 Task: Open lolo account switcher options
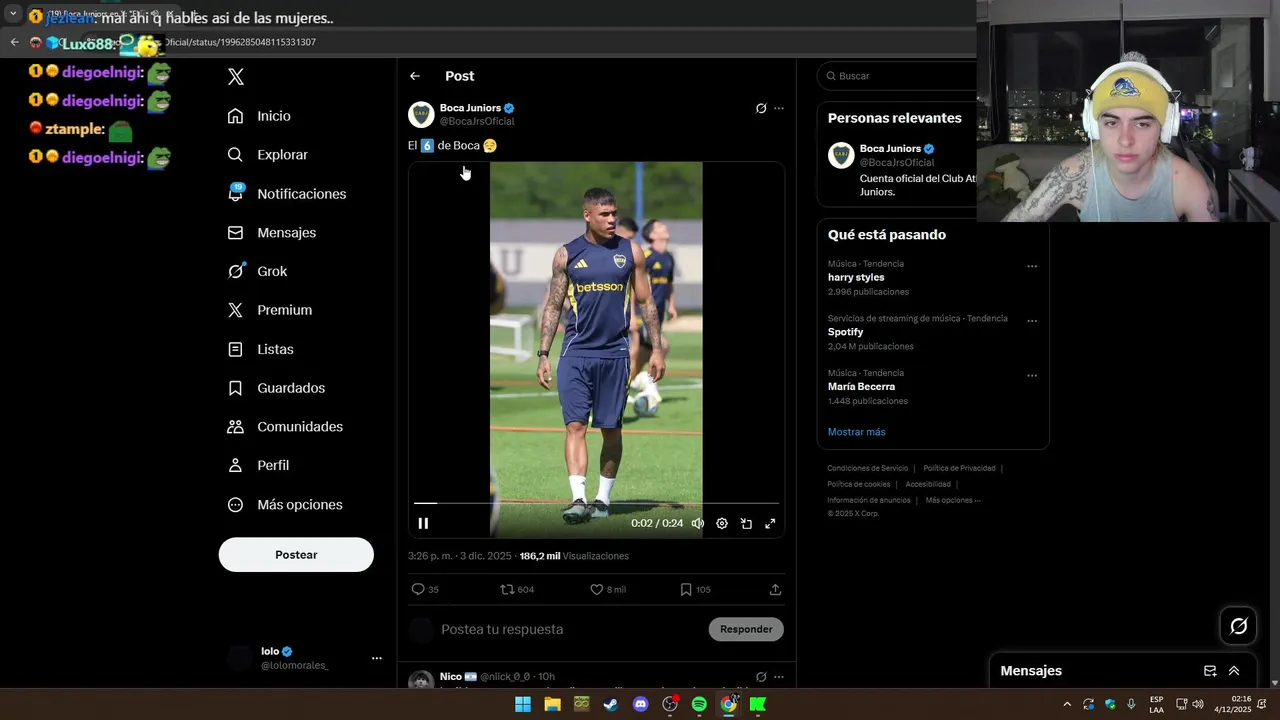click(377, 658)
